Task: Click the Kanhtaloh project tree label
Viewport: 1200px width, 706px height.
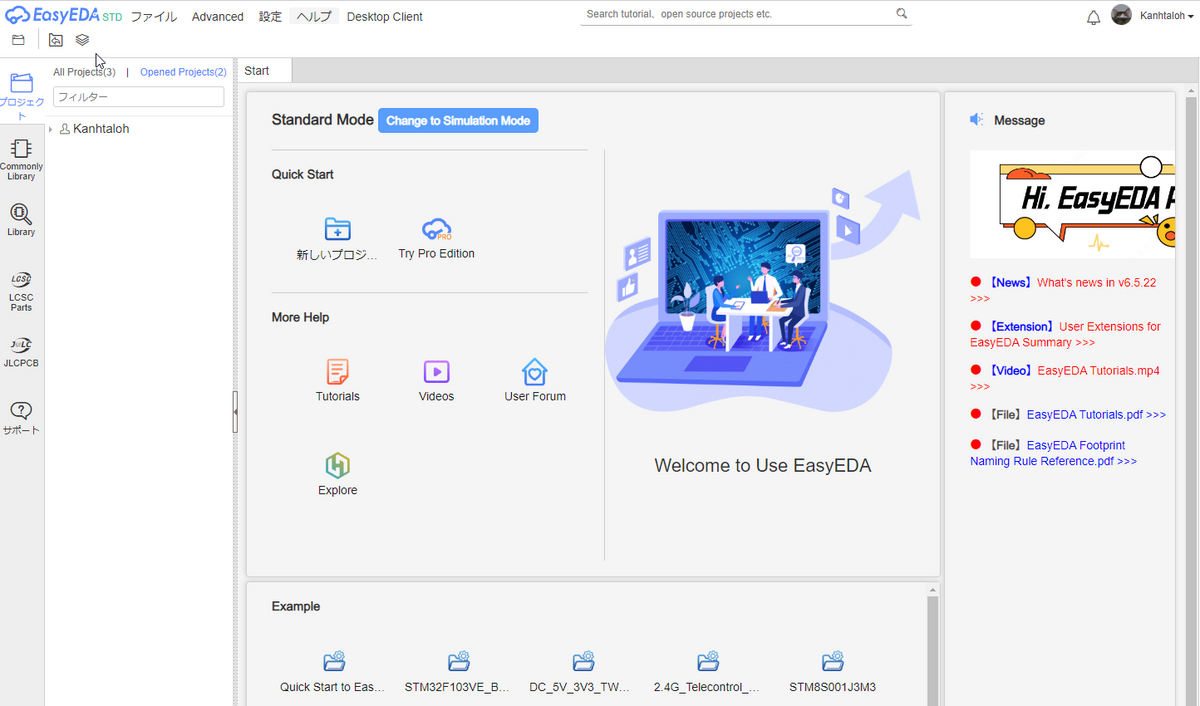Action: click(x=101, y=129)
